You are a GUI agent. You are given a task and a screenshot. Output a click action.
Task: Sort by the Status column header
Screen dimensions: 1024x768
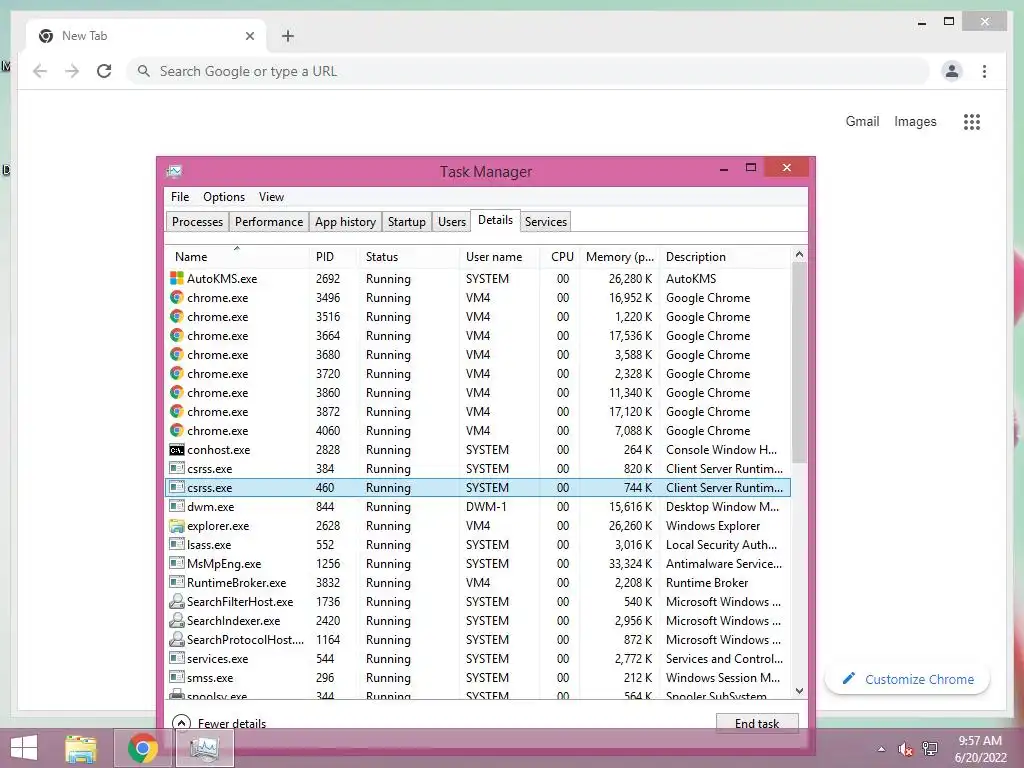[409, 257]
